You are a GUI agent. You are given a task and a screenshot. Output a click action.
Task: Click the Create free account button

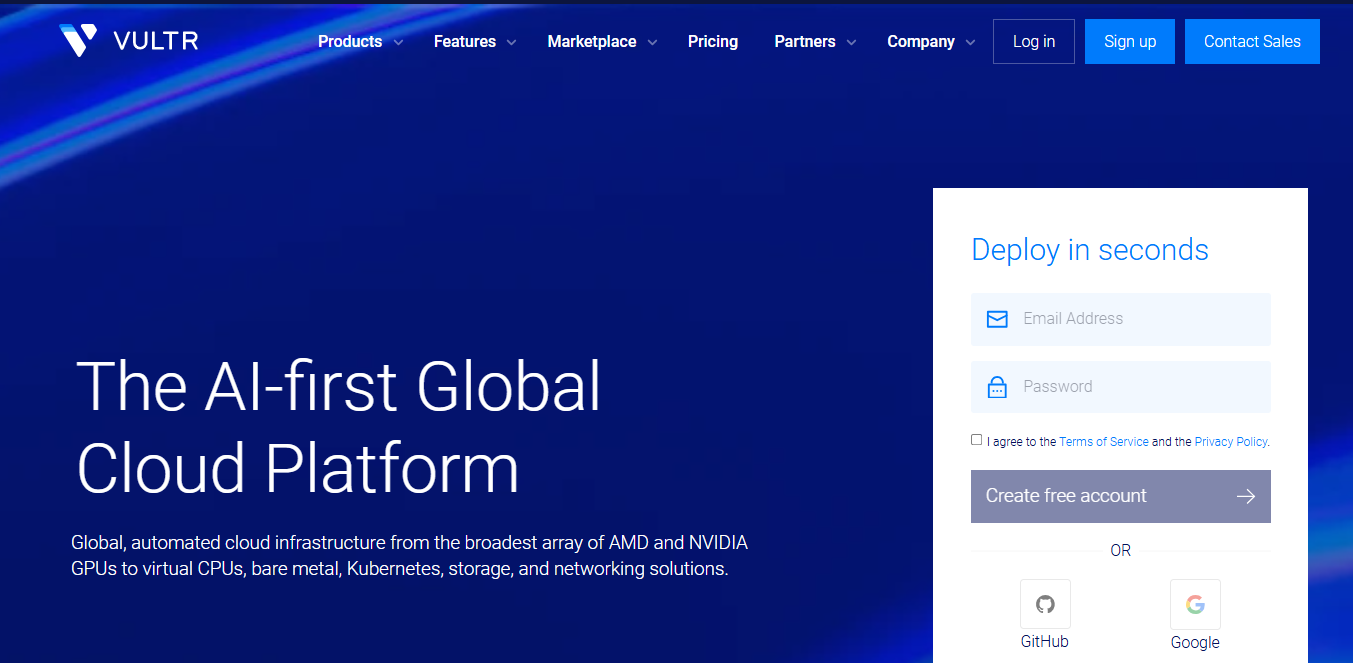1121,496
